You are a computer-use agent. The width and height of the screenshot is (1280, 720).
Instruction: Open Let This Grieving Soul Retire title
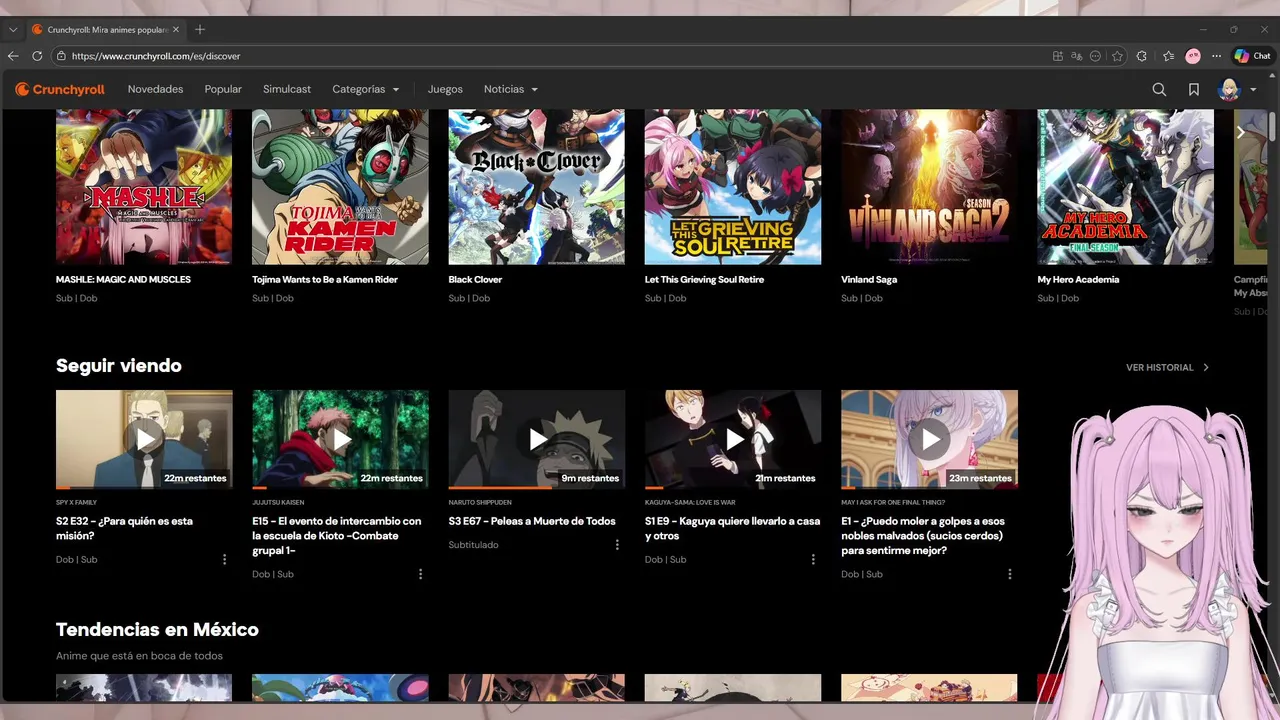(x=704, y=279)
